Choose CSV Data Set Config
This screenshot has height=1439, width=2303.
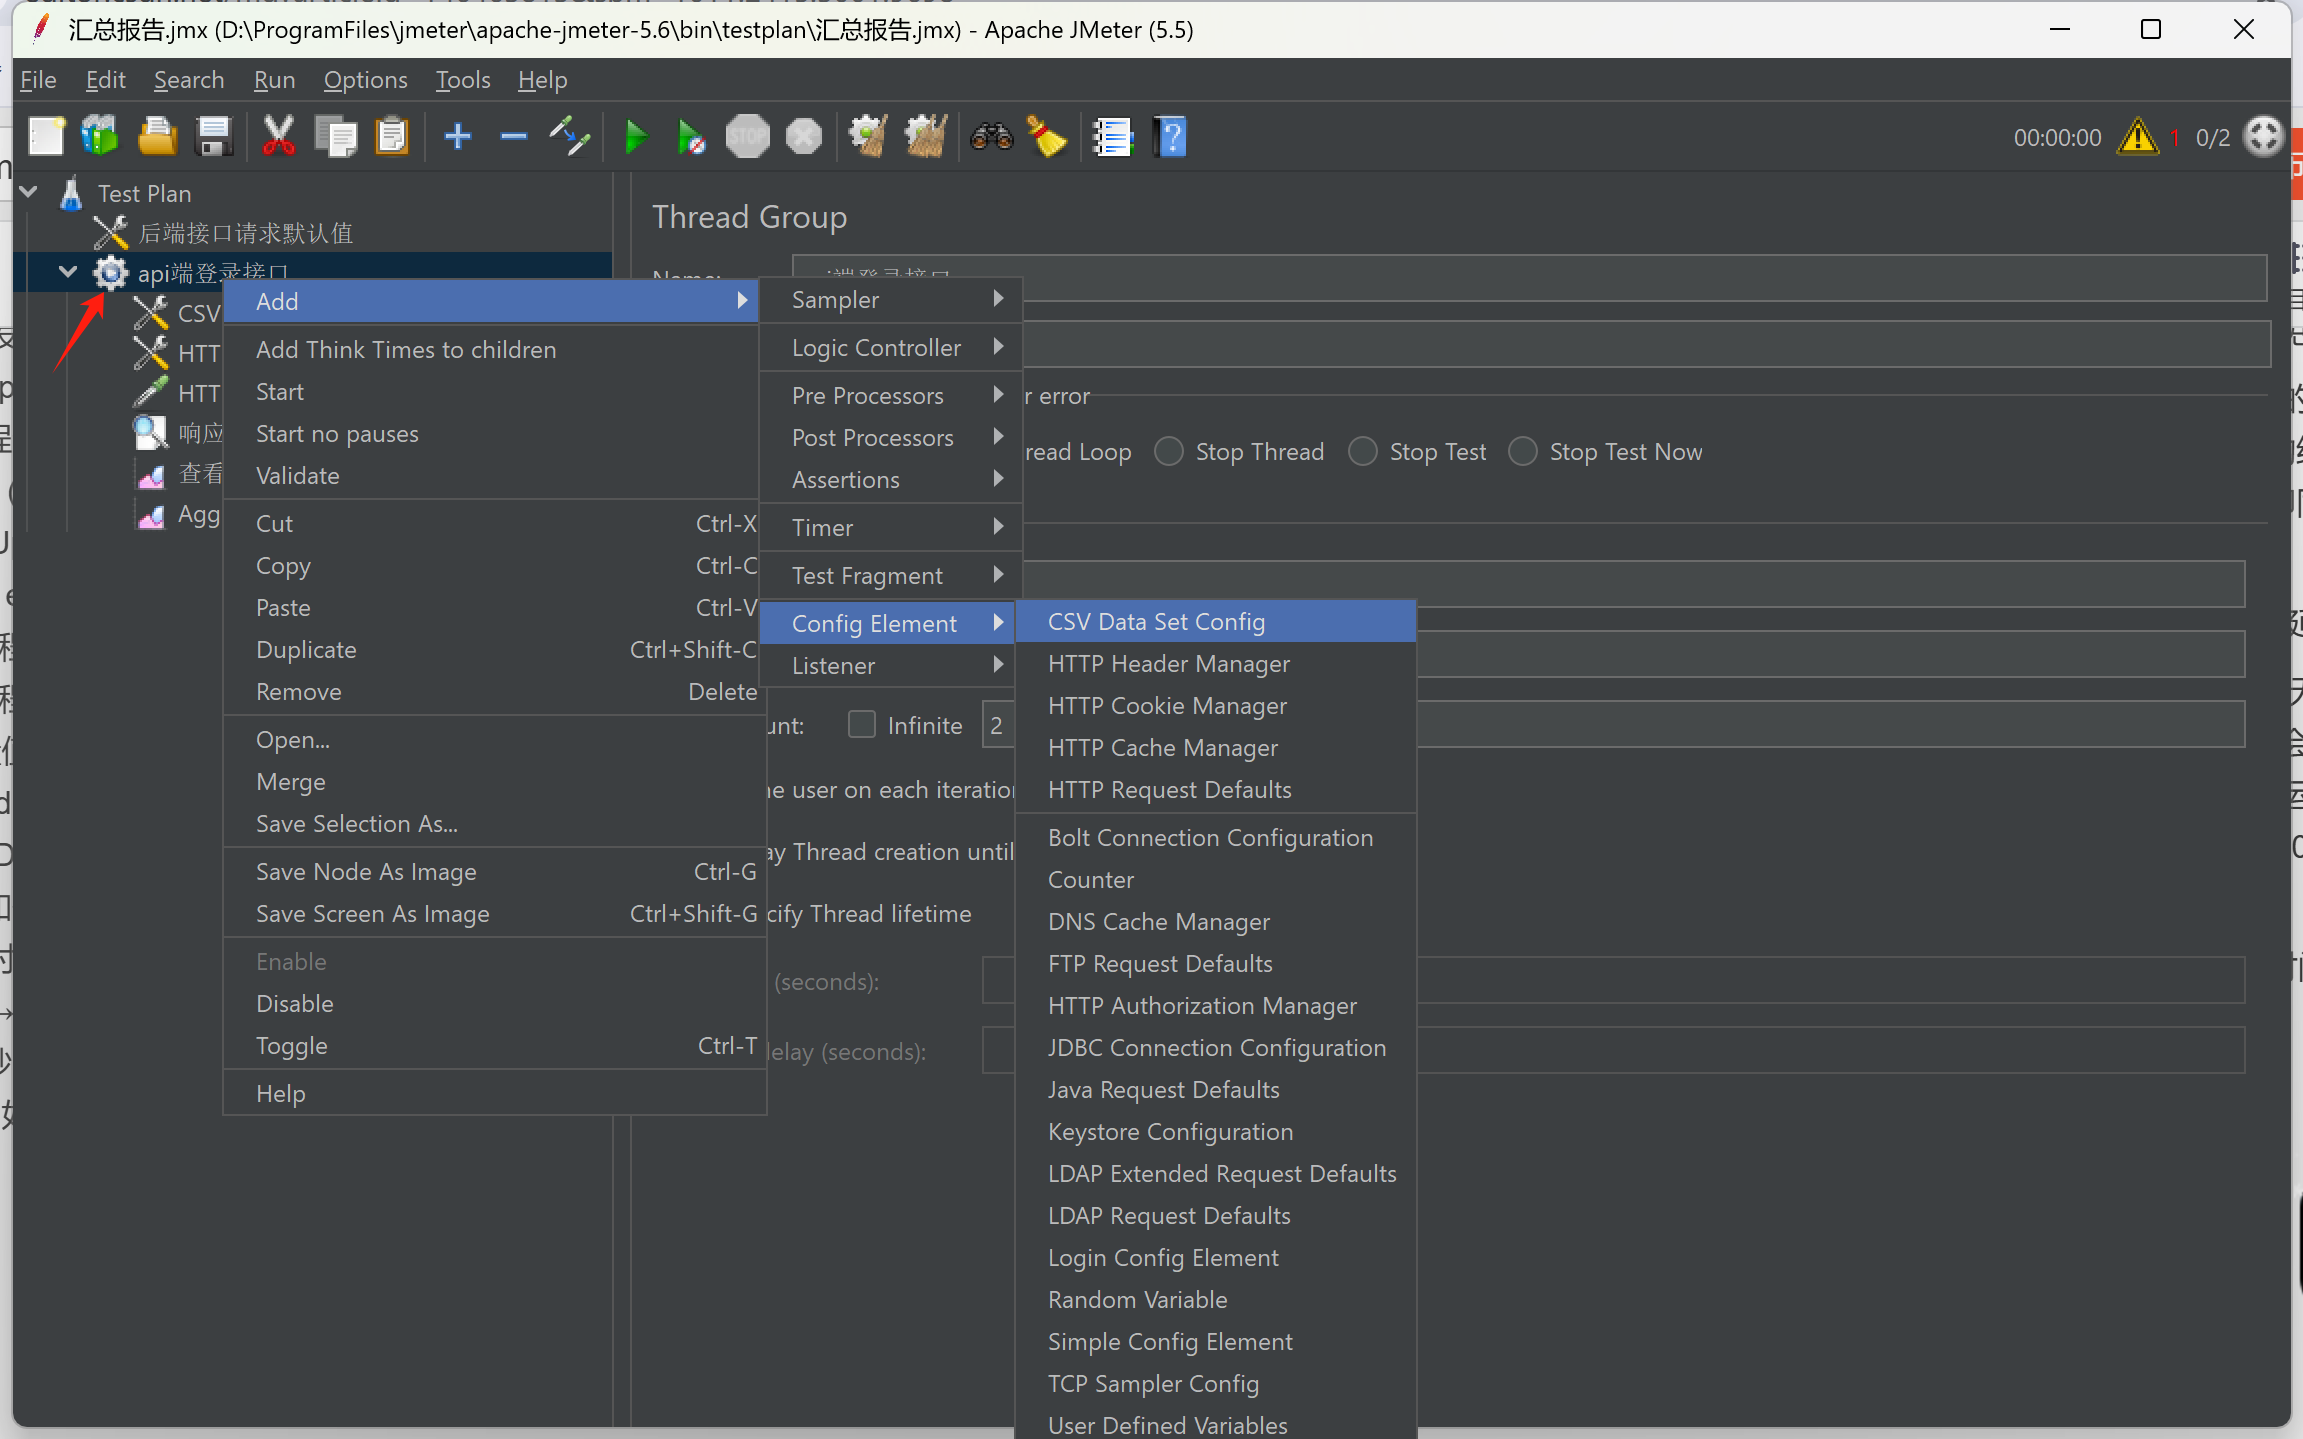(x=1216, y=622)
